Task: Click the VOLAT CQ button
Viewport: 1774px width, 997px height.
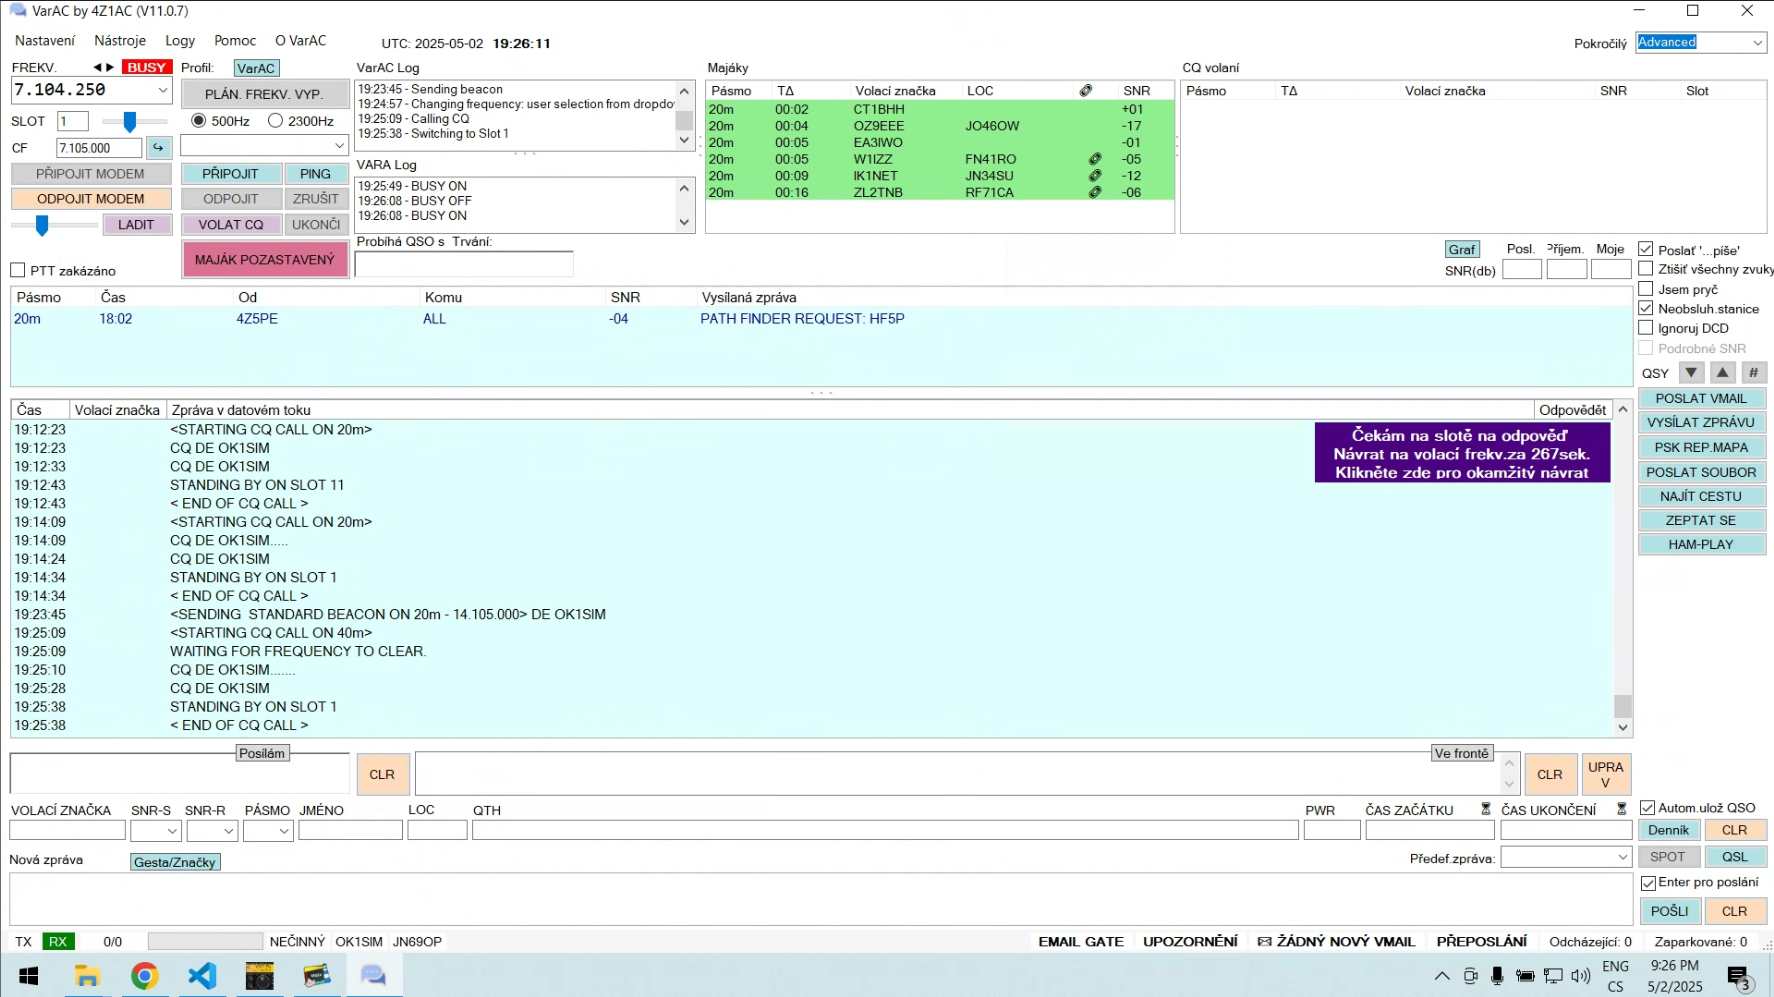Action: point(231,225)
